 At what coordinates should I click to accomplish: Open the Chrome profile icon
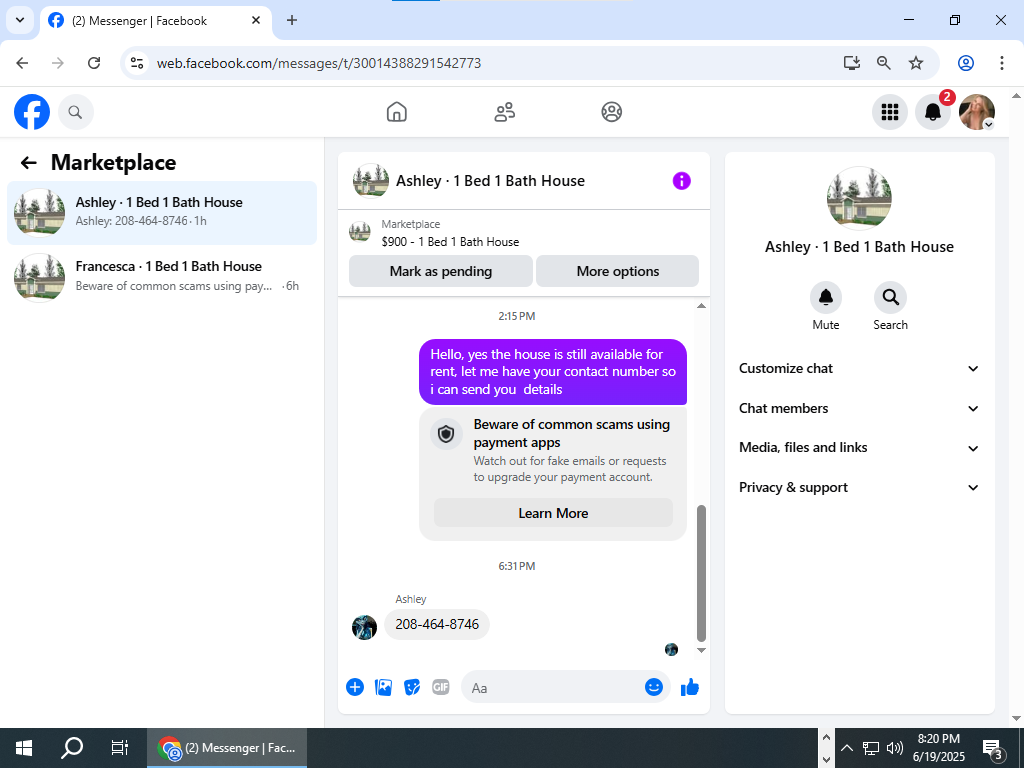click(x=966, y=63)
